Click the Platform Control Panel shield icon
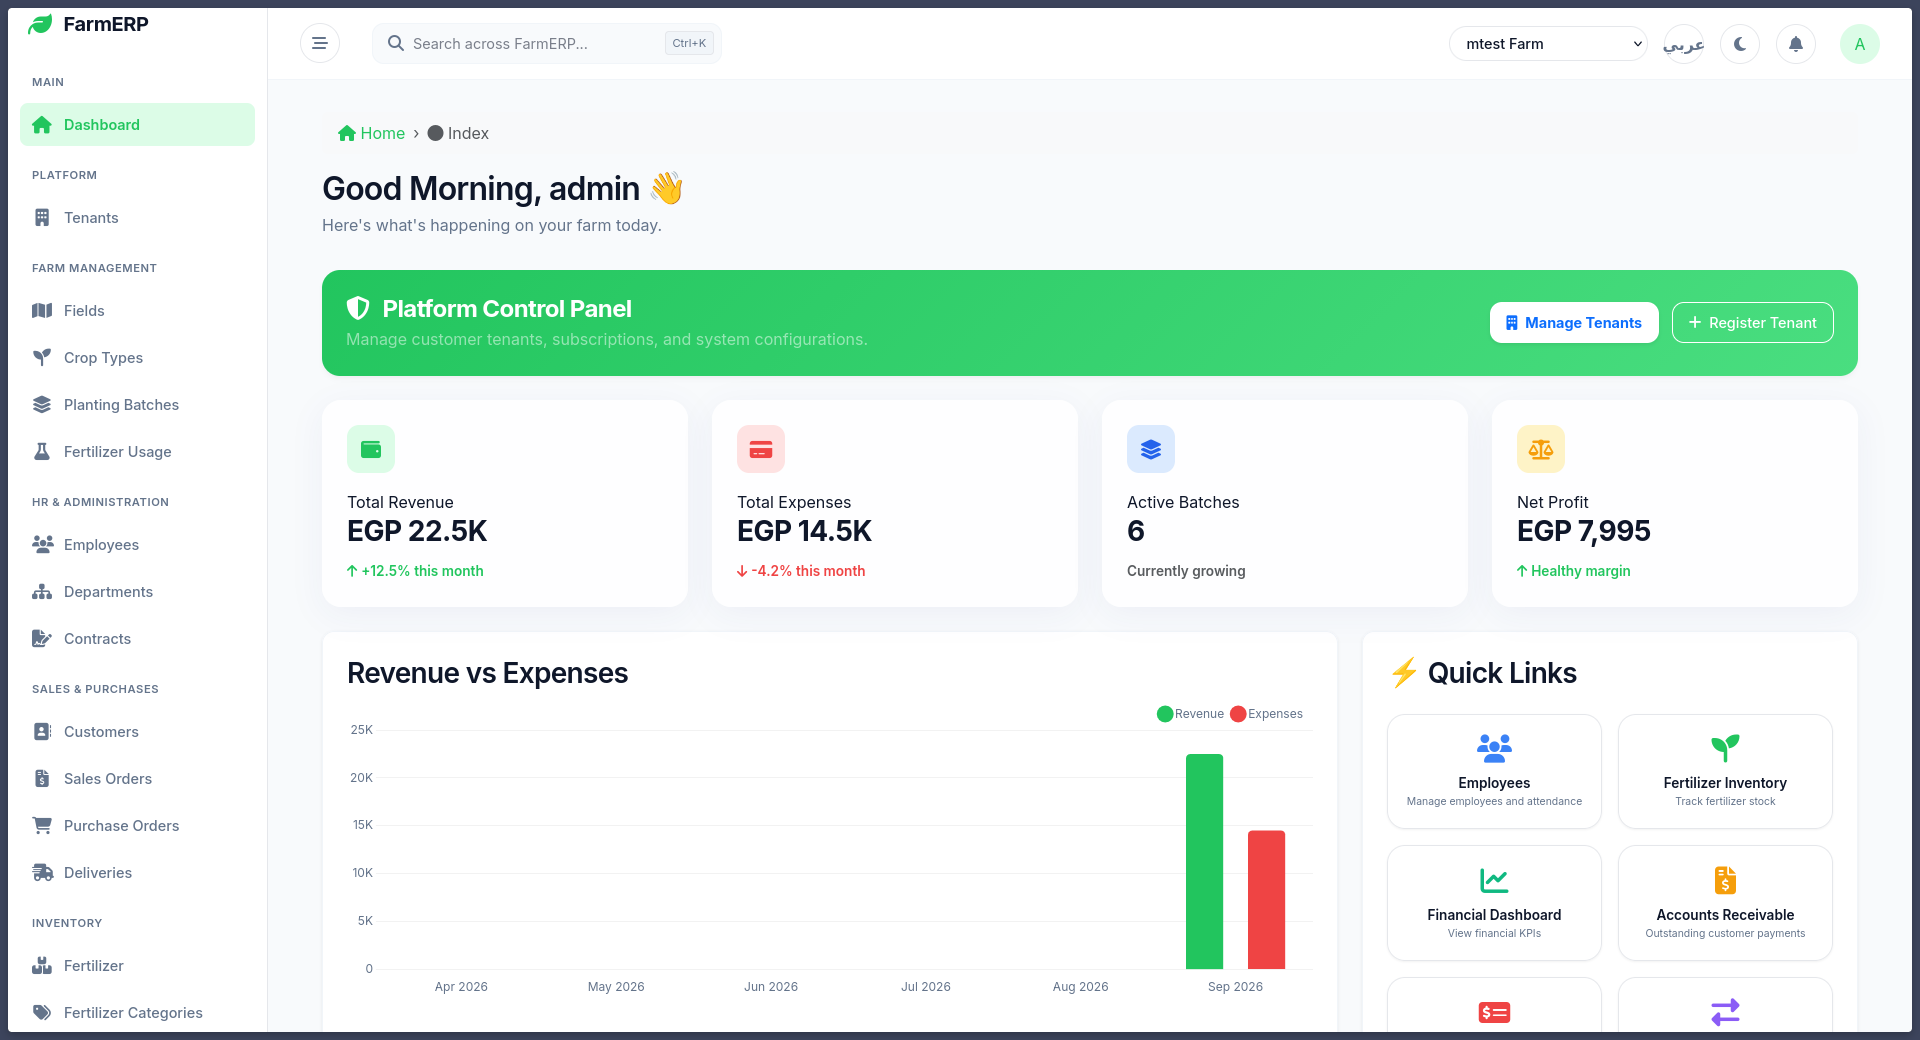 coord(358,308)
